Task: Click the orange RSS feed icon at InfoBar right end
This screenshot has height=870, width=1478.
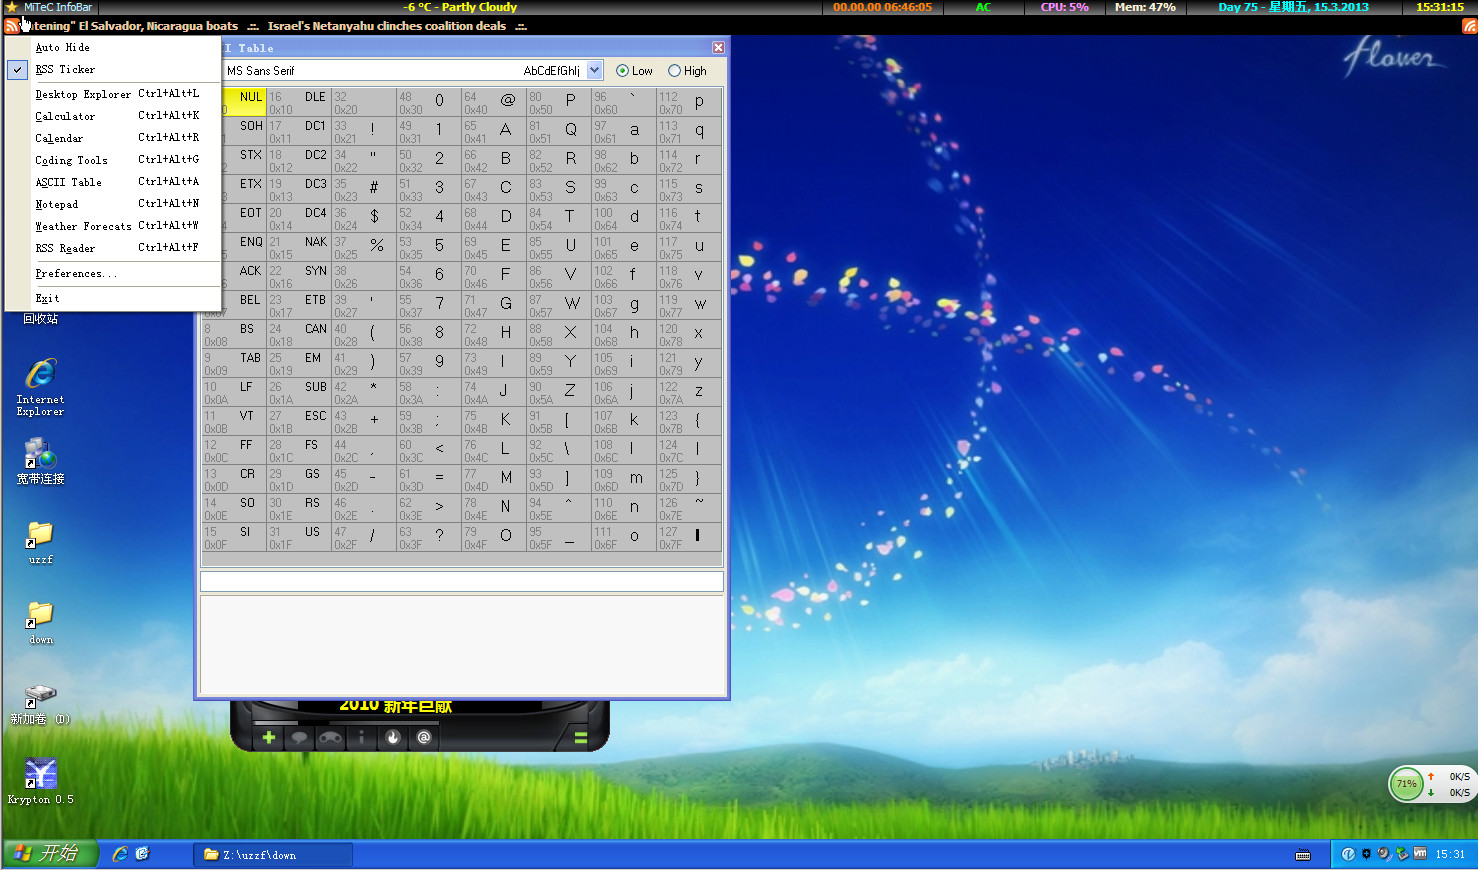Action: pyautogui.click(x=1469, y=26)
